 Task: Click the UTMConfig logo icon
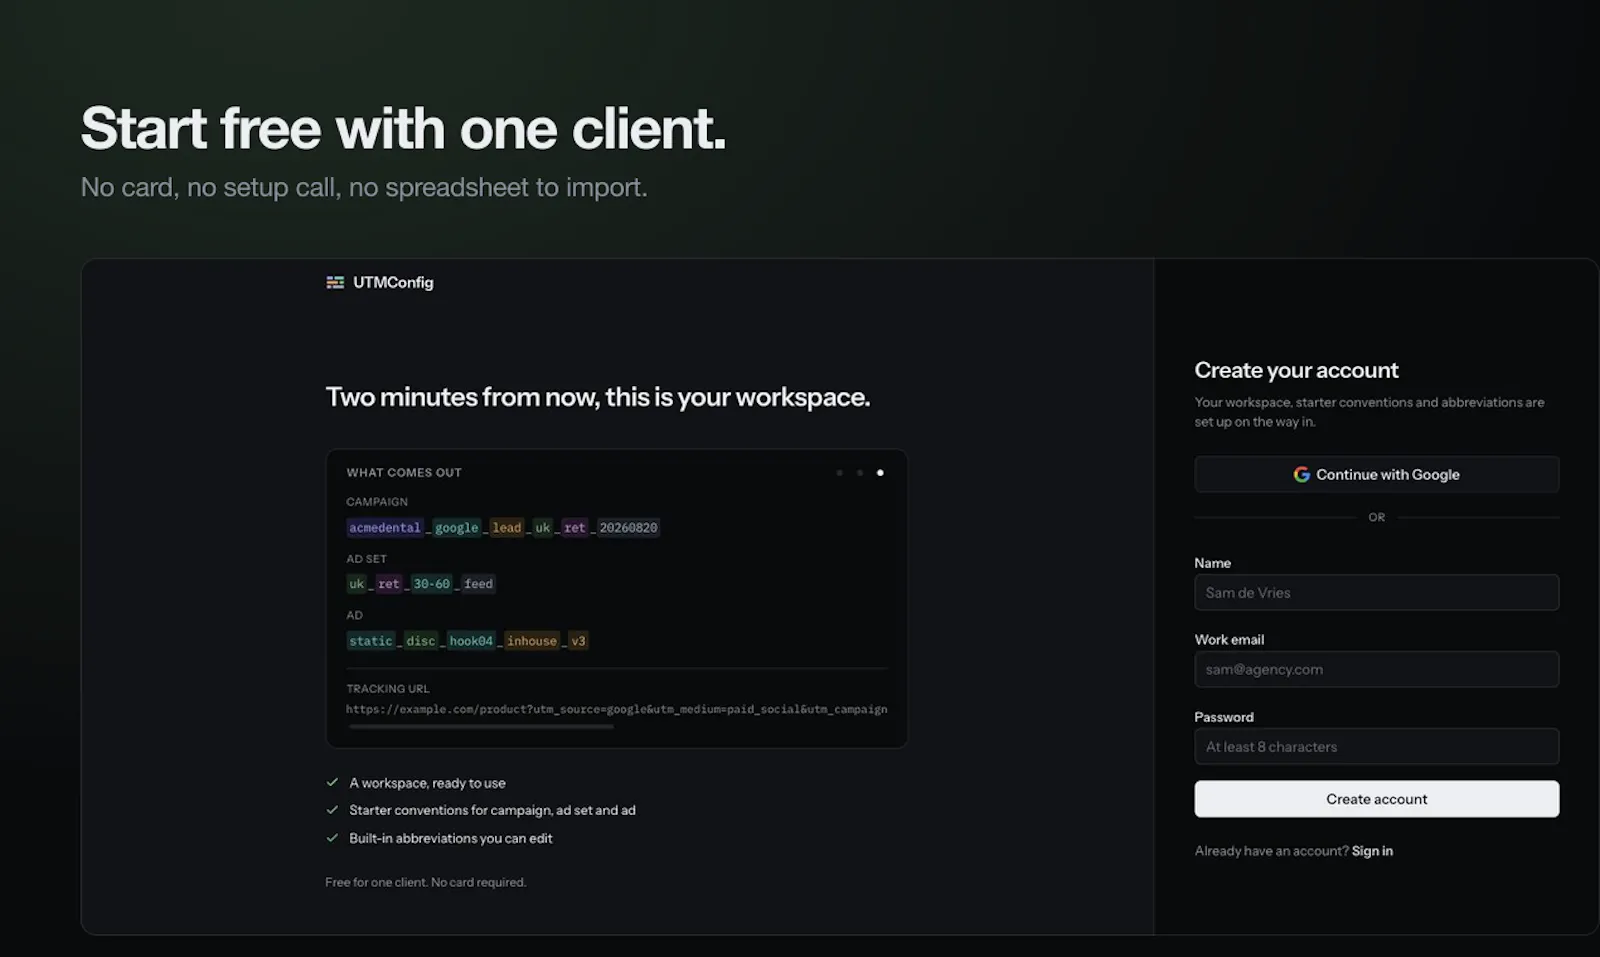tap(335, 283)
